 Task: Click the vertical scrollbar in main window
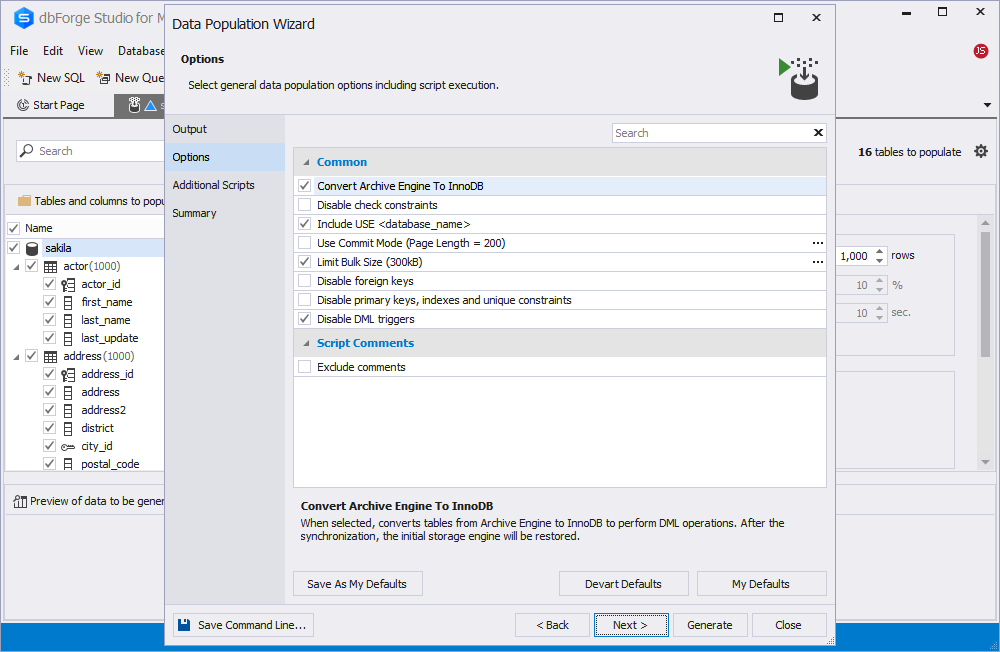pos(986,294)
